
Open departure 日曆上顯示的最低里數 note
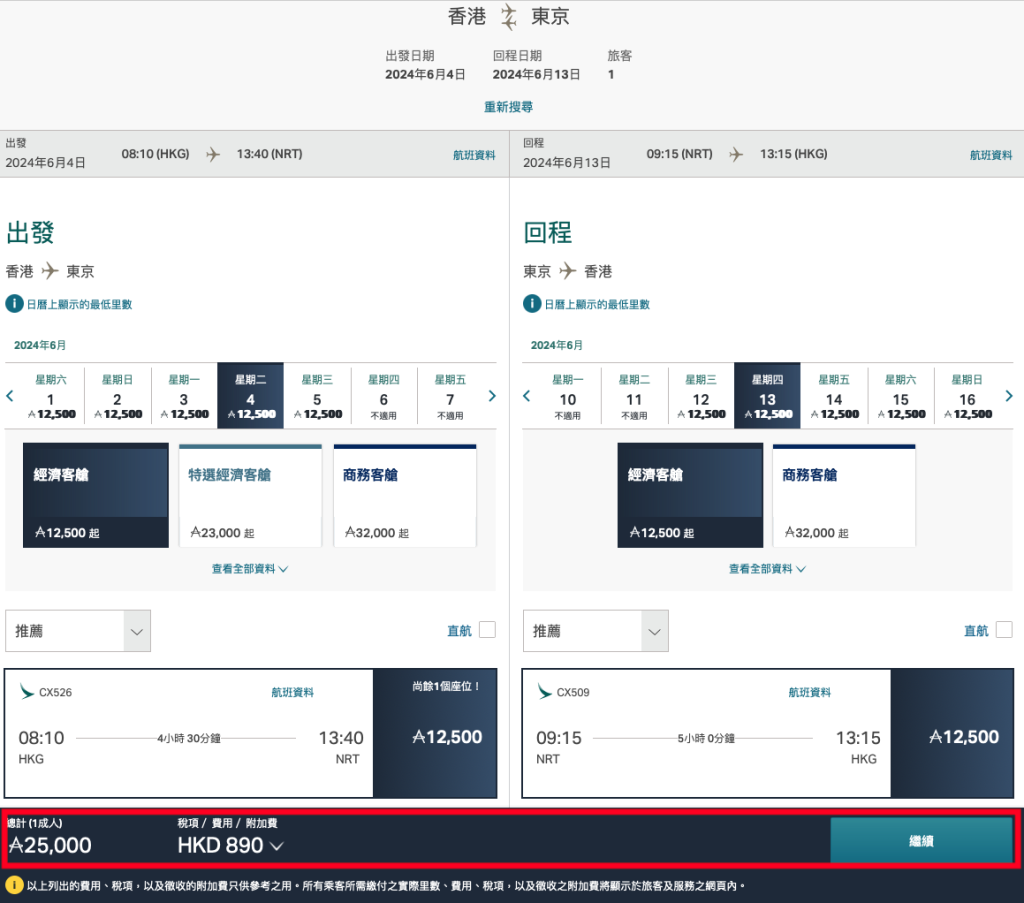click(x=79, y=304)
